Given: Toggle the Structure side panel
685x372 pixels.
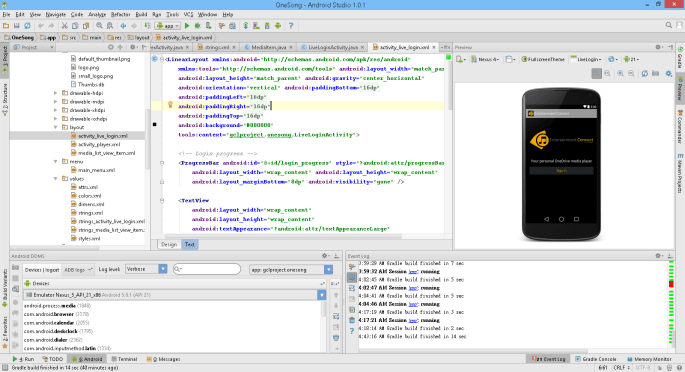Looking at the screenshot, I should click(5, 100).
